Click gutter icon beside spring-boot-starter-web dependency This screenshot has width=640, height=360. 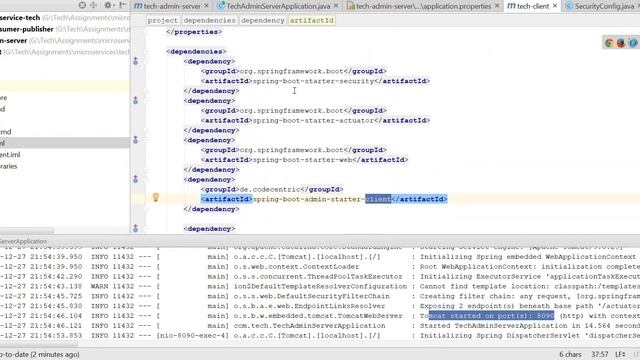pyautogui.click(x=136, y=140)
